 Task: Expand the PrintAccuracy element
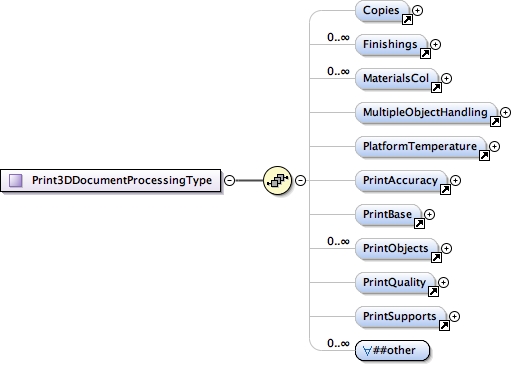[x=455, y=180]
